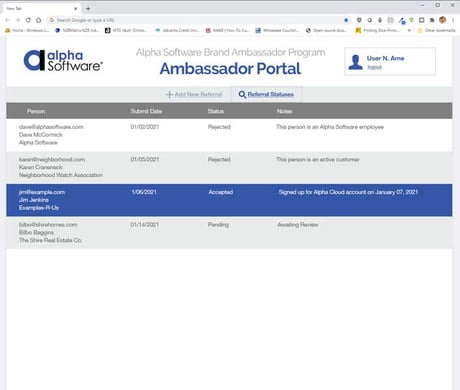Expand the bookmarks overflow chevron
The width and height of the screenshot is (460, 390).
pos(409,30)
